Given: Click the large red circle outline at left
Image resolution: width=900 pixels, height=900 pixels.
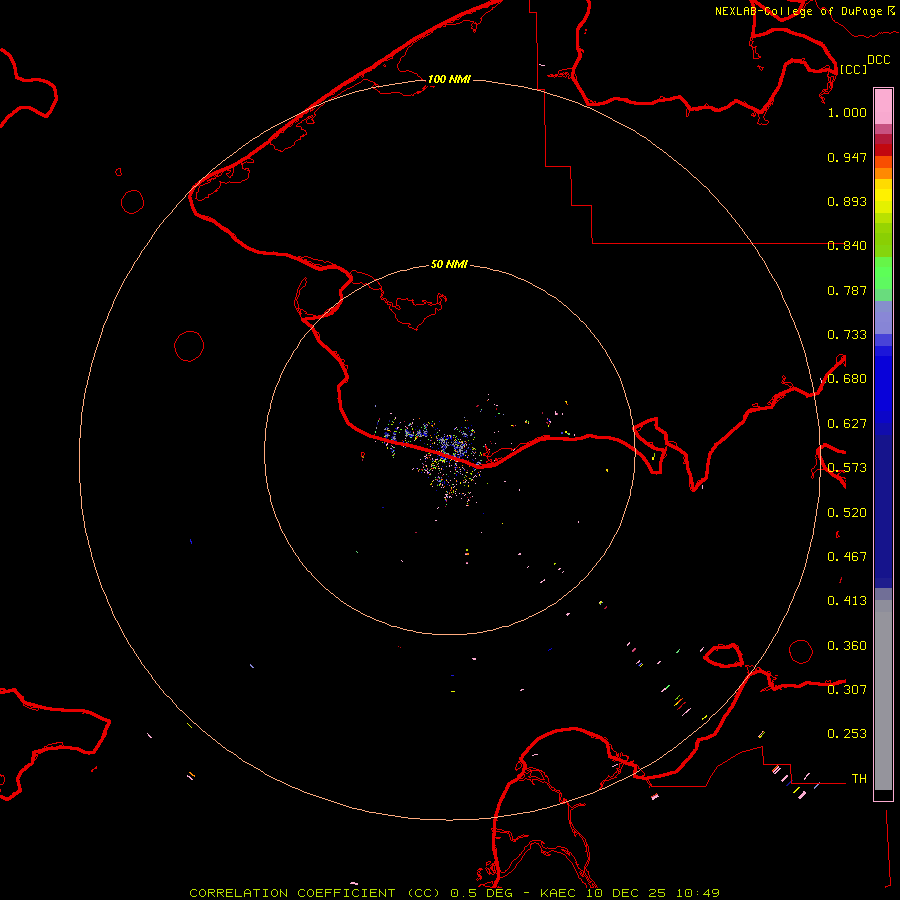Looking at the screenshot, I should click(189, 346).
